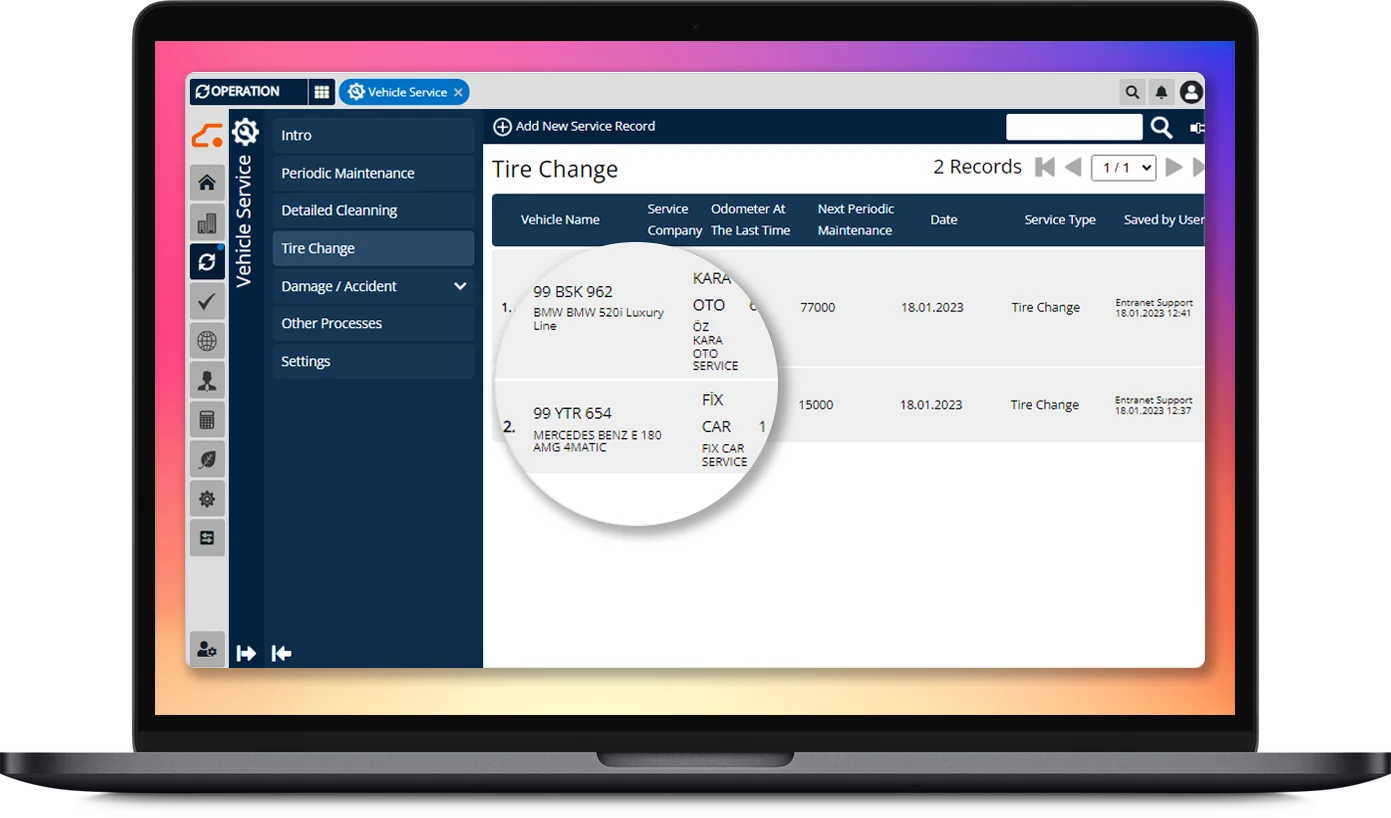This screenshot has width=1391, height=818.
Task: Click the magnifier icon next to search field
Action: click(x=1161, y=127)
